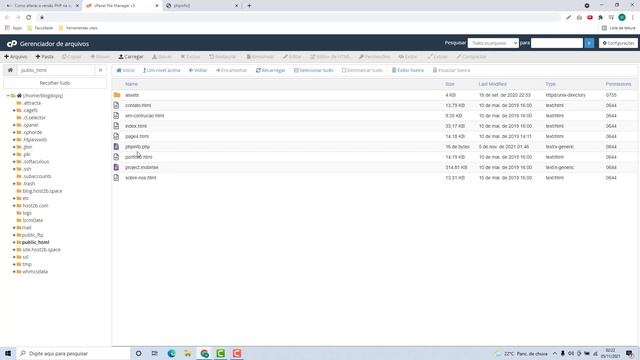The height and width of the screenshot is (360, 640).
Task: Click the Editor de HTML toolbar button
Action: pyautogui.click(x=330, y=57)
